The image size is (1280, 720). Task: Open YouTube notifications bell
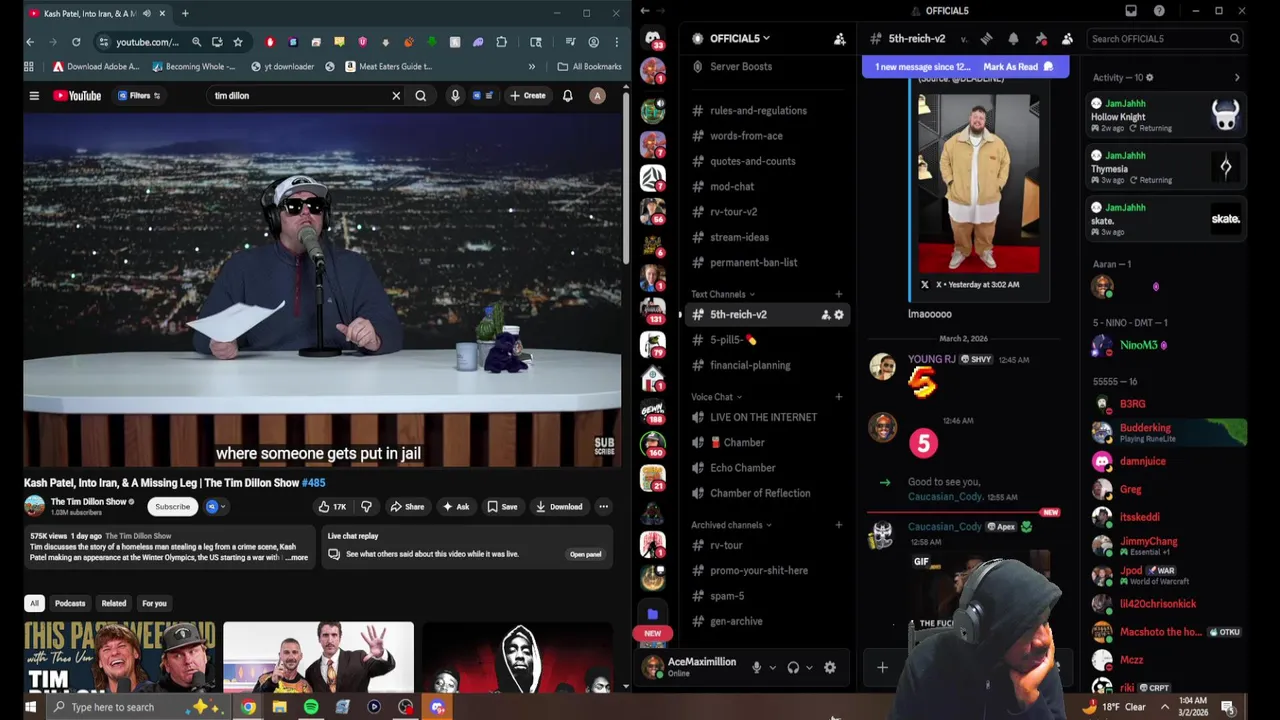point(567,96)
